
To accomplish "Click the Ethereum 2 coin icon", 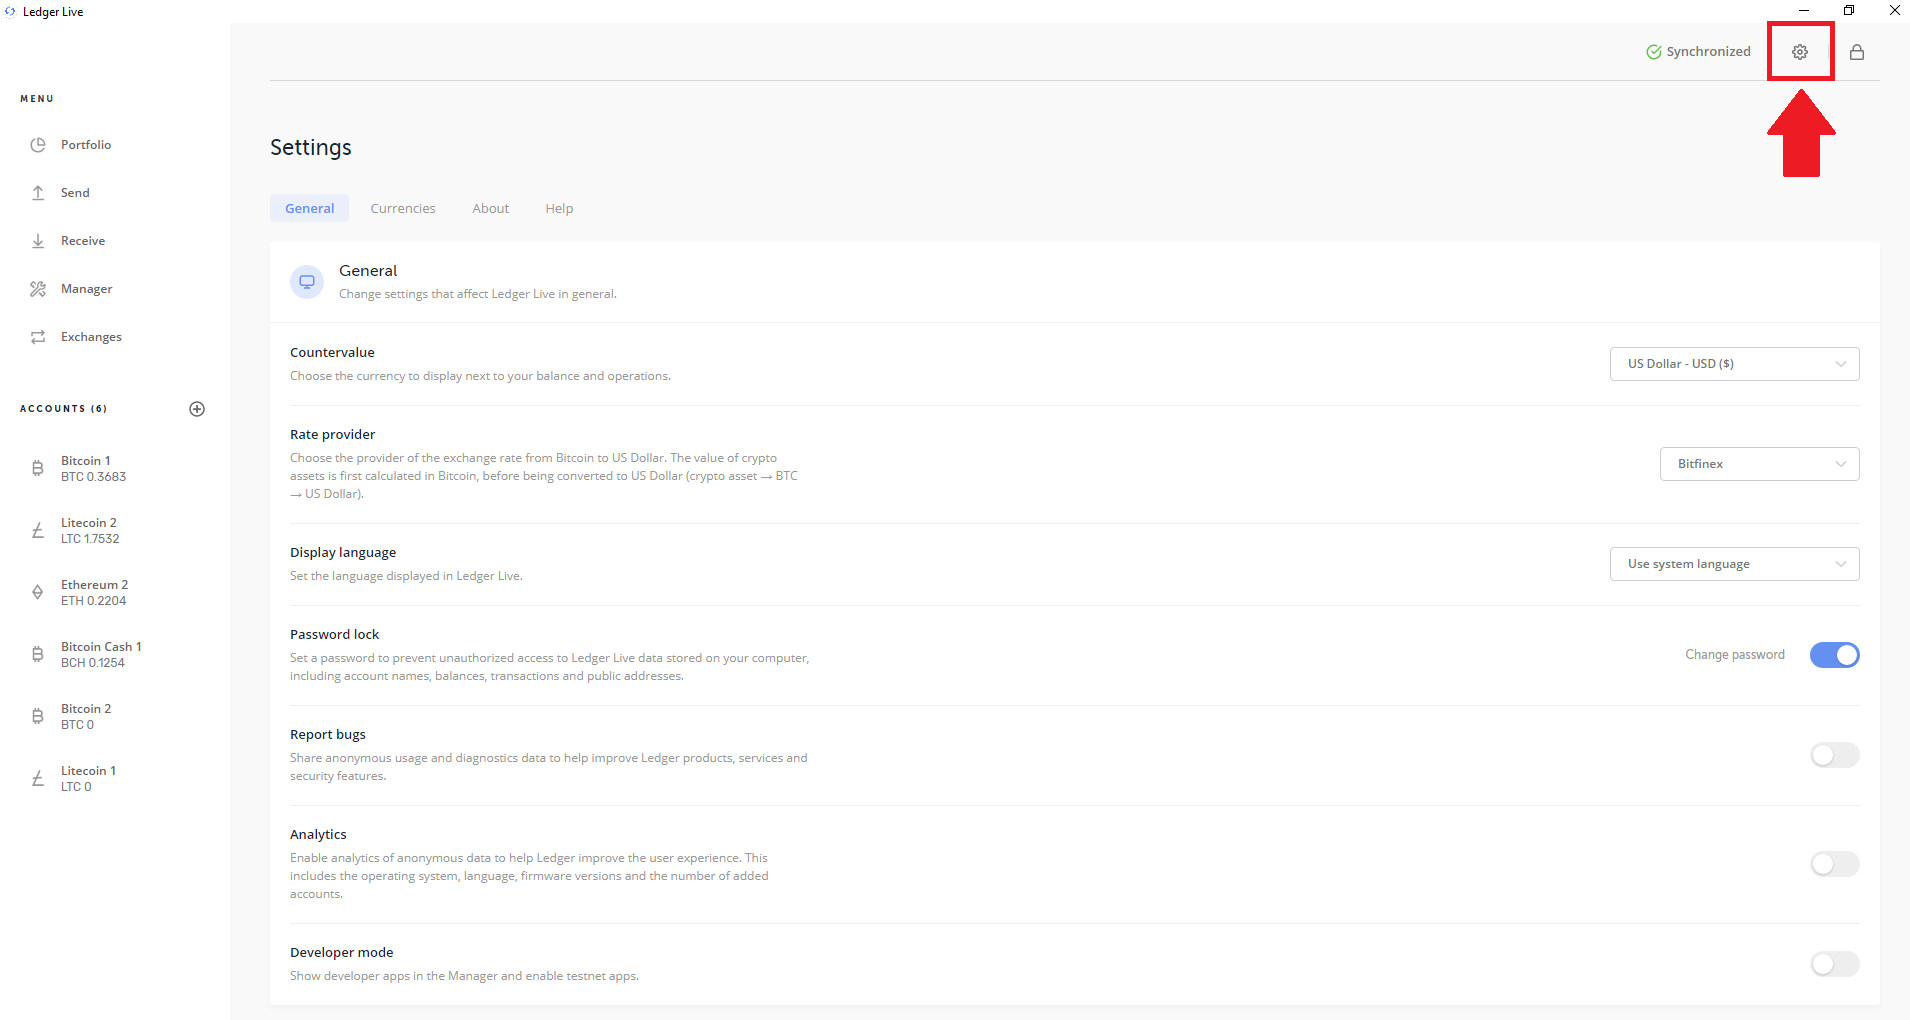I will 38,592.
